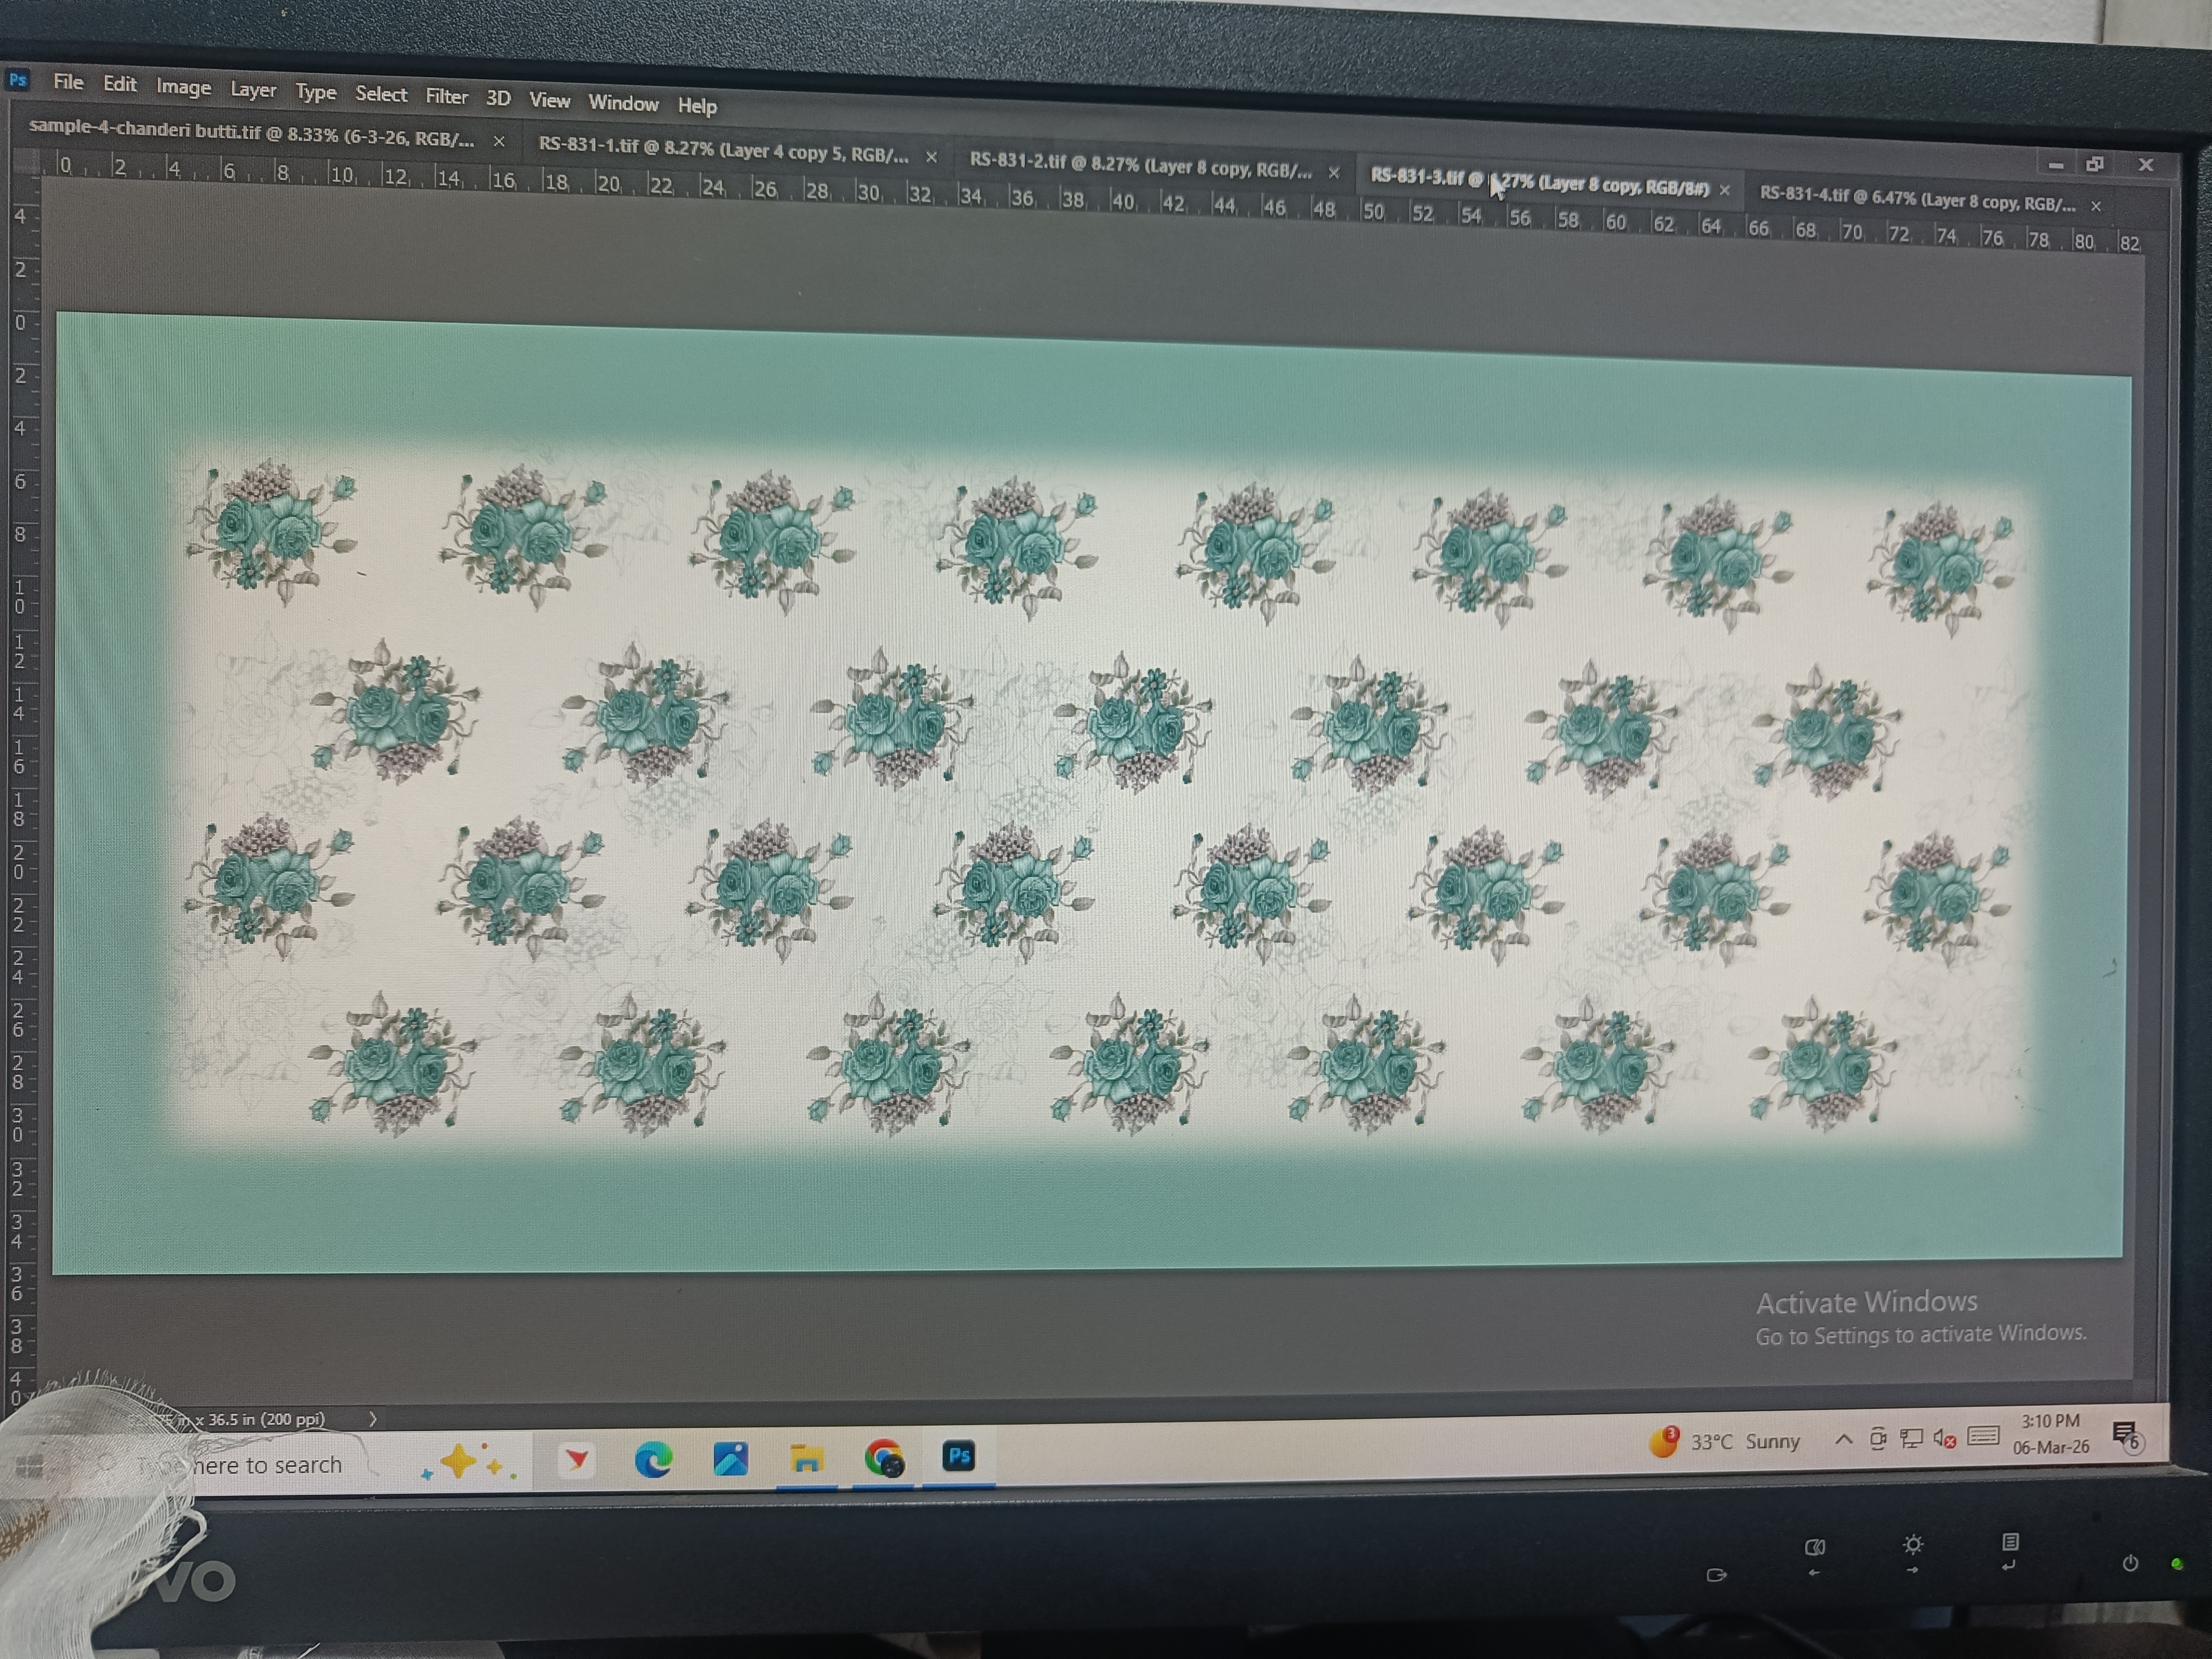
Task: Open the Window menu
Action: tap(623, 103)
